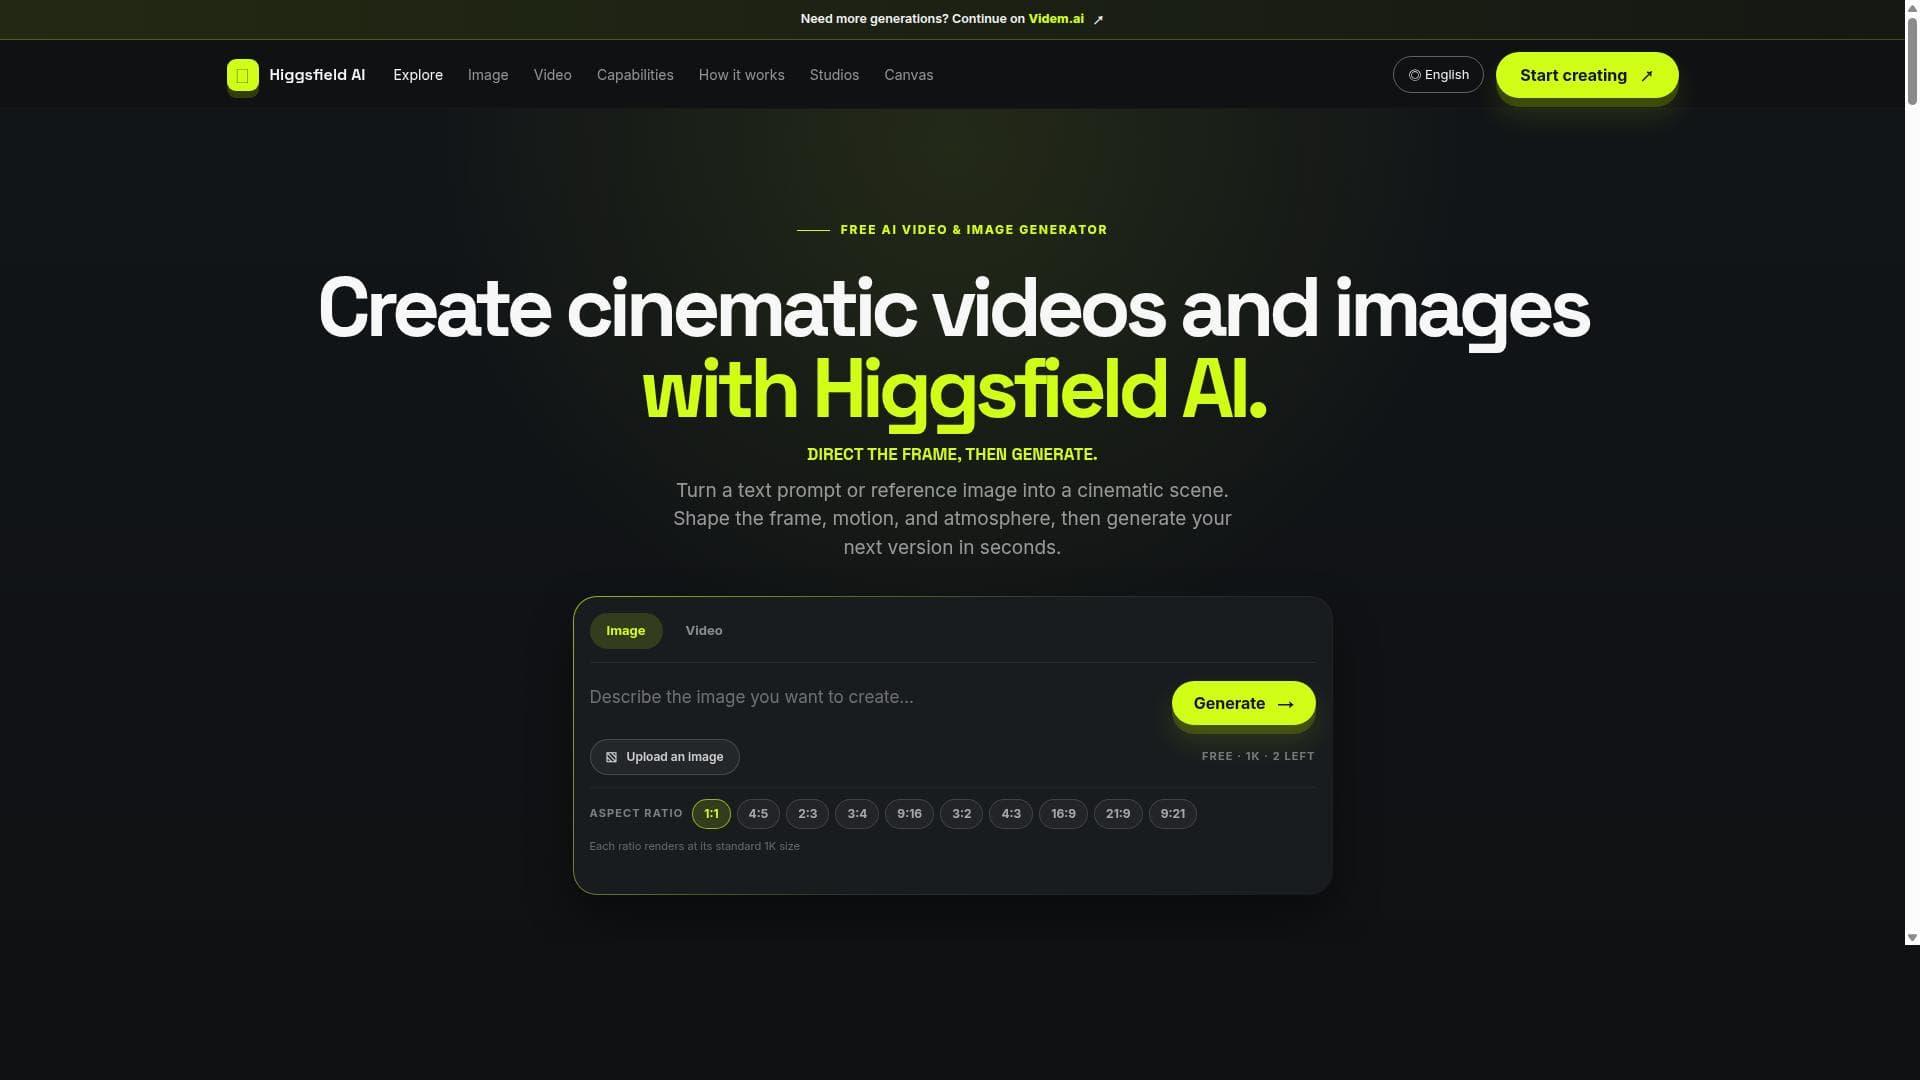Open the Canvas nav link
The height and width of the screenshot is (1080, 1920).
tap(908, 75)
